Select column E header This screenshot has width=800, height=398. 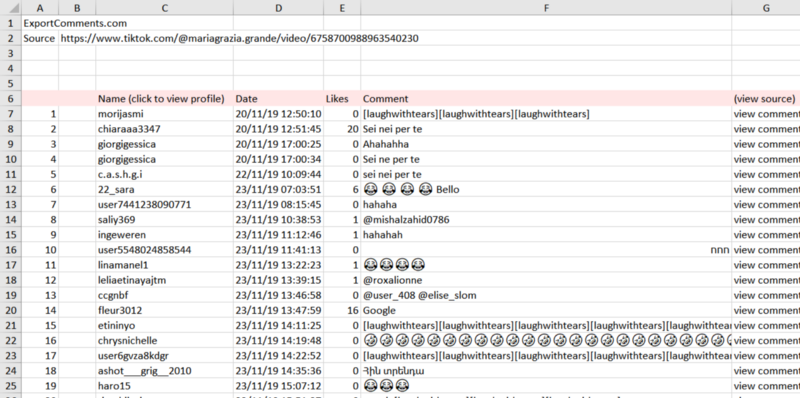coord(342,8)
